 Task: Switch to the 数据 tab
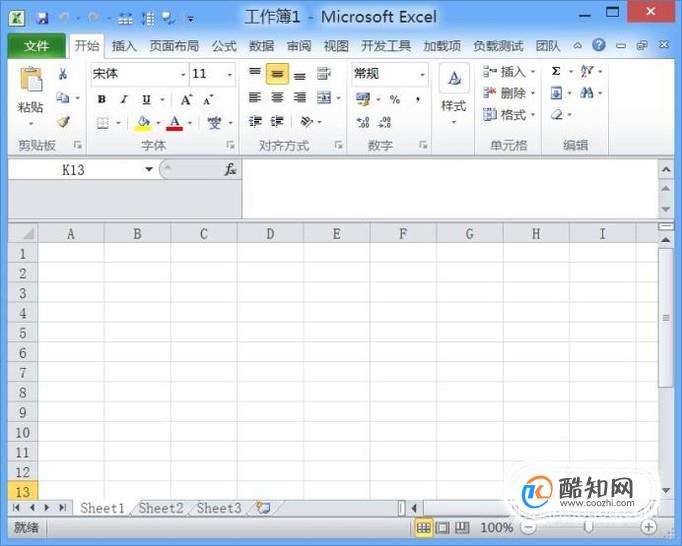[x=261, y=46]
